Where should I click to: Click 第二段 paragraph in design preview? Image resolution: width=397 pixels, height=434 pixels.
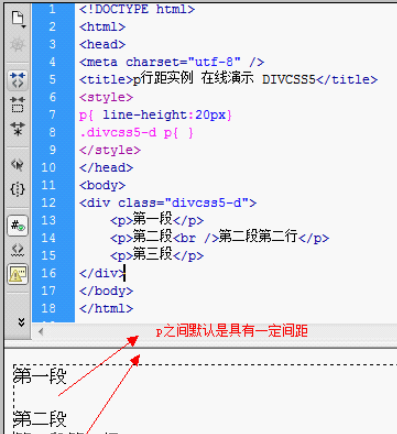40,419
